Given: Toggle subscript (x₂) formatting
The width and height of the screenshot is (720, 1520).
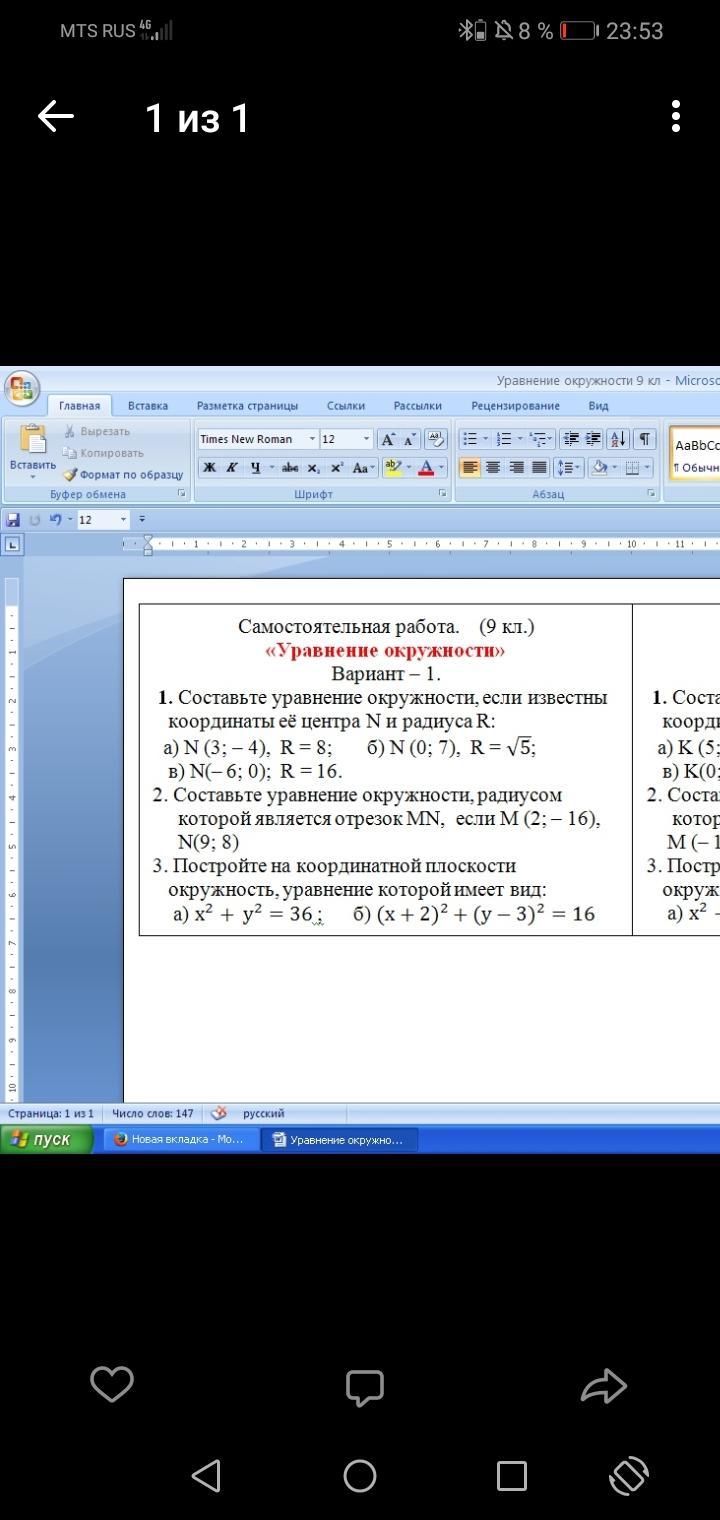Looking at the screenshot, I should (313, 467).
